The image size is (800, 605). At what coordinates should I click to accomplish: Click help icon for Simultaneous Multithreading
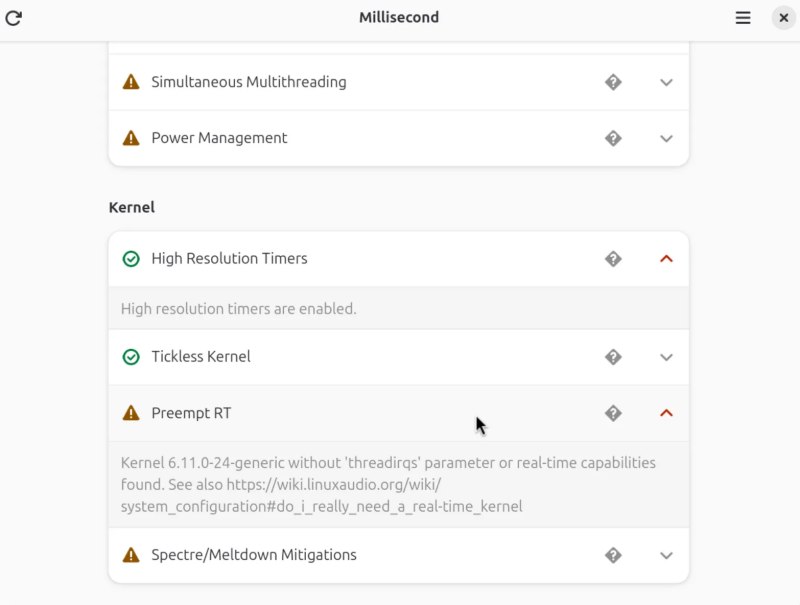click(x=613, y=82)
